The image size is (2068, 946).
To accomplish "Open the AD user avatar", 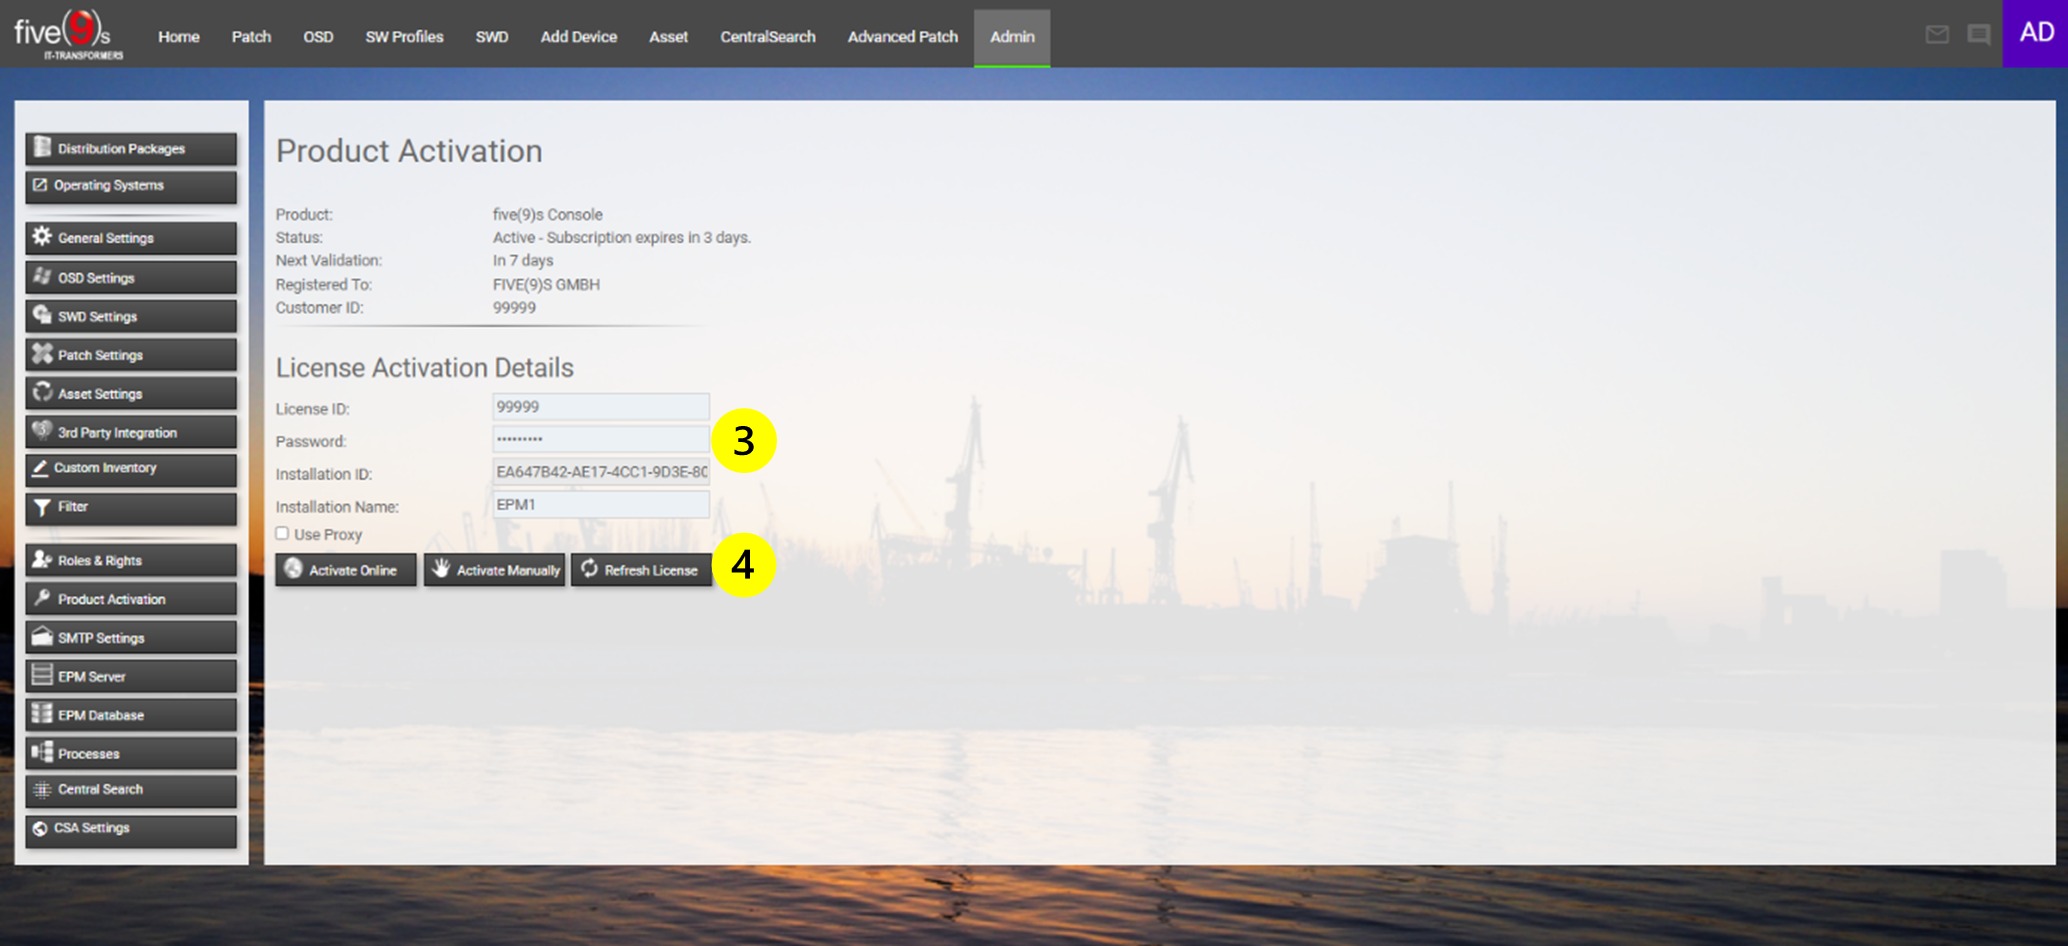I will pos(2035,33).
